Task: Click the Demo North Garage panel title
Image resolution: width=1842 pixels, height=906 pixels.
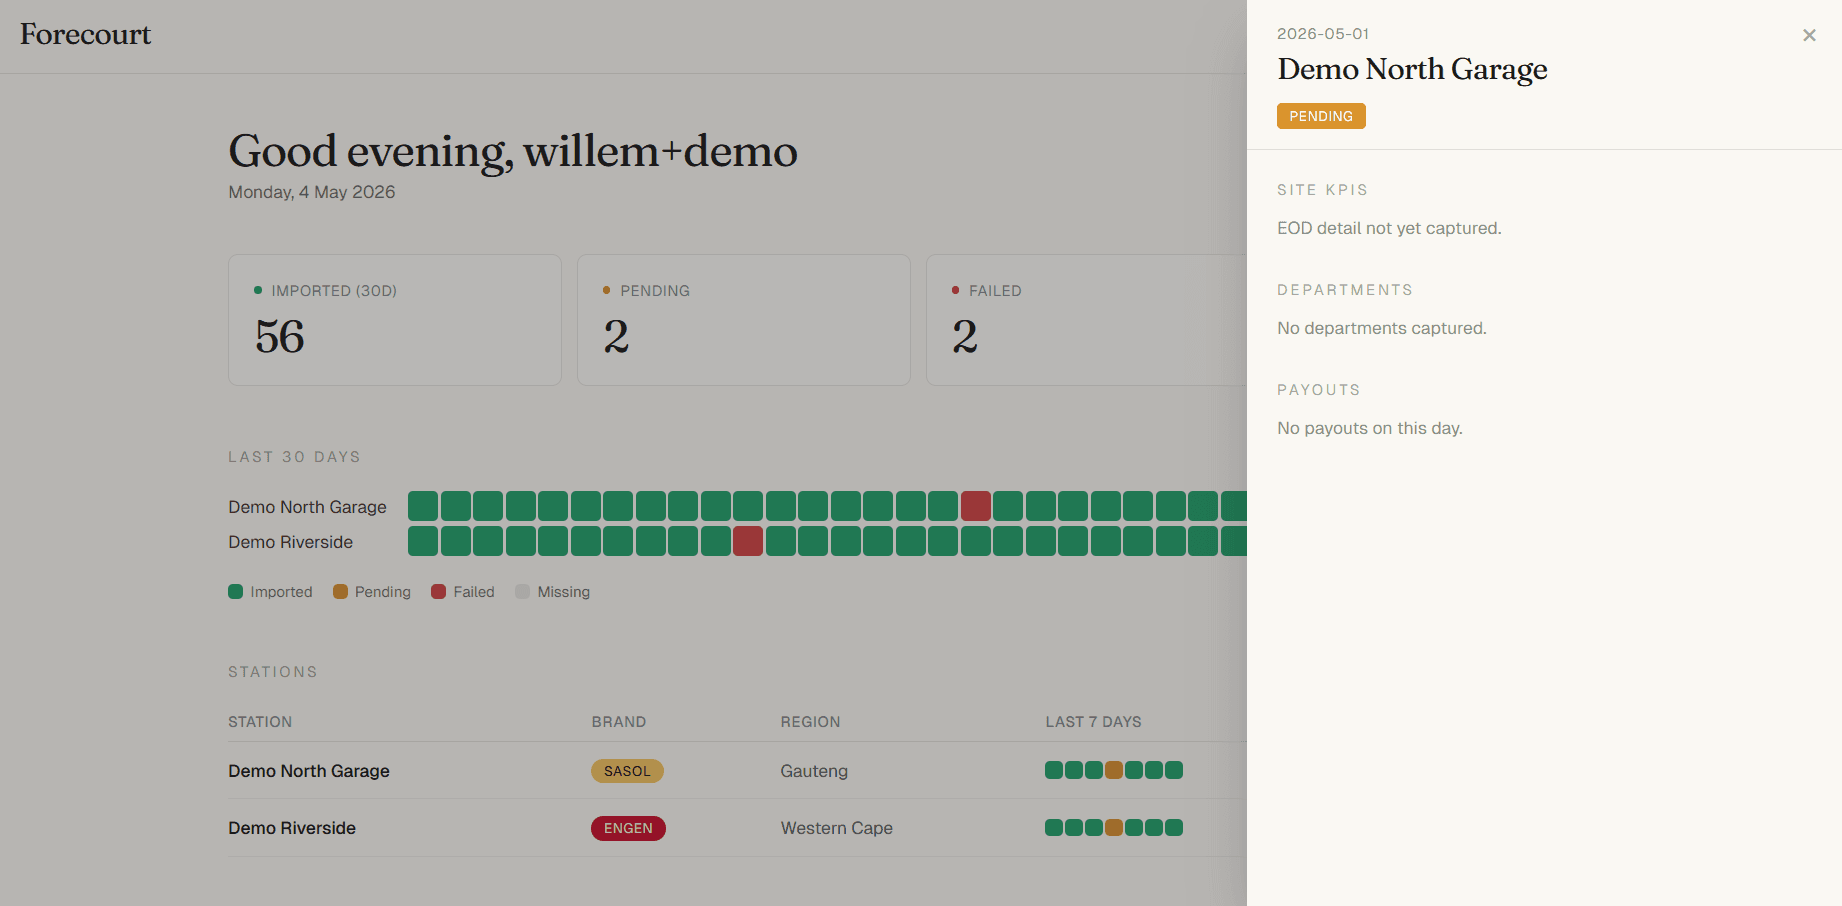Action: tap(1412, 69)
